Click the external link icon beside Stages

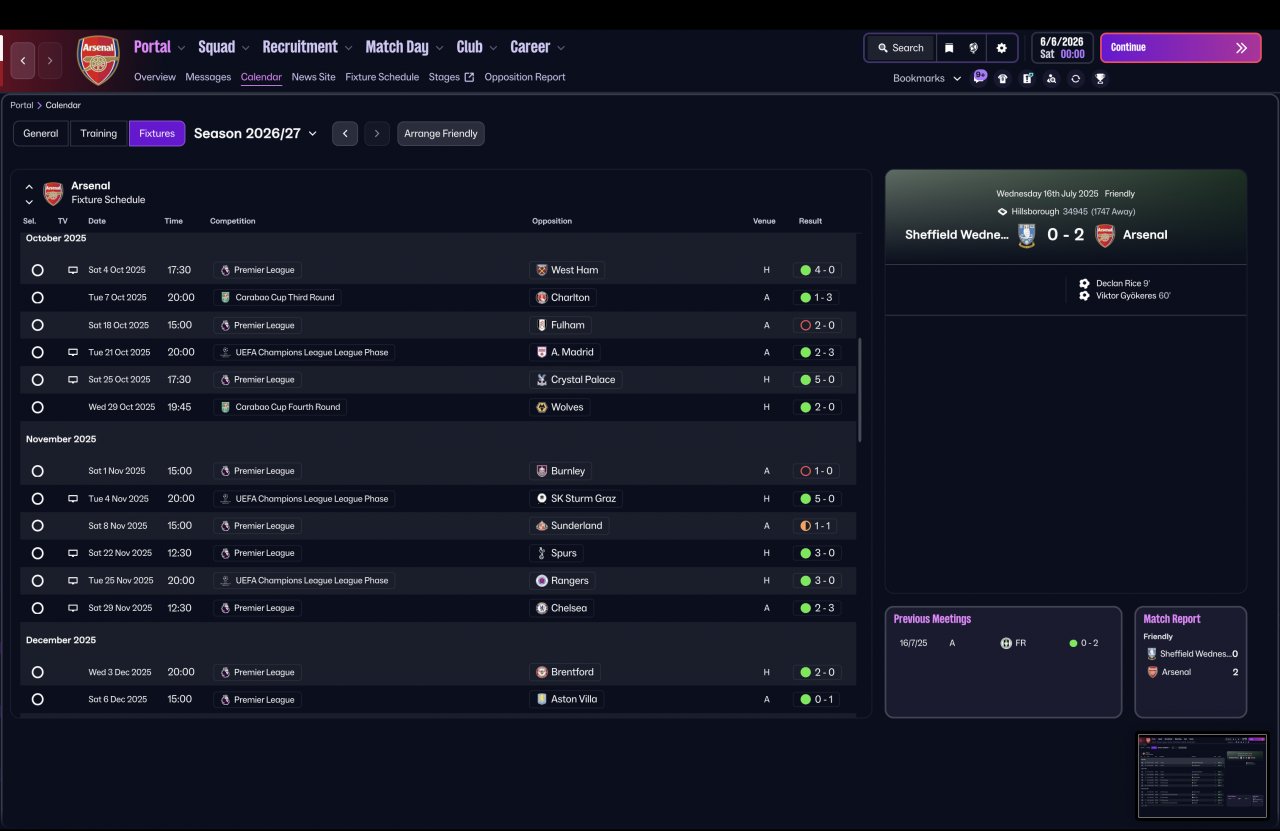469,77
